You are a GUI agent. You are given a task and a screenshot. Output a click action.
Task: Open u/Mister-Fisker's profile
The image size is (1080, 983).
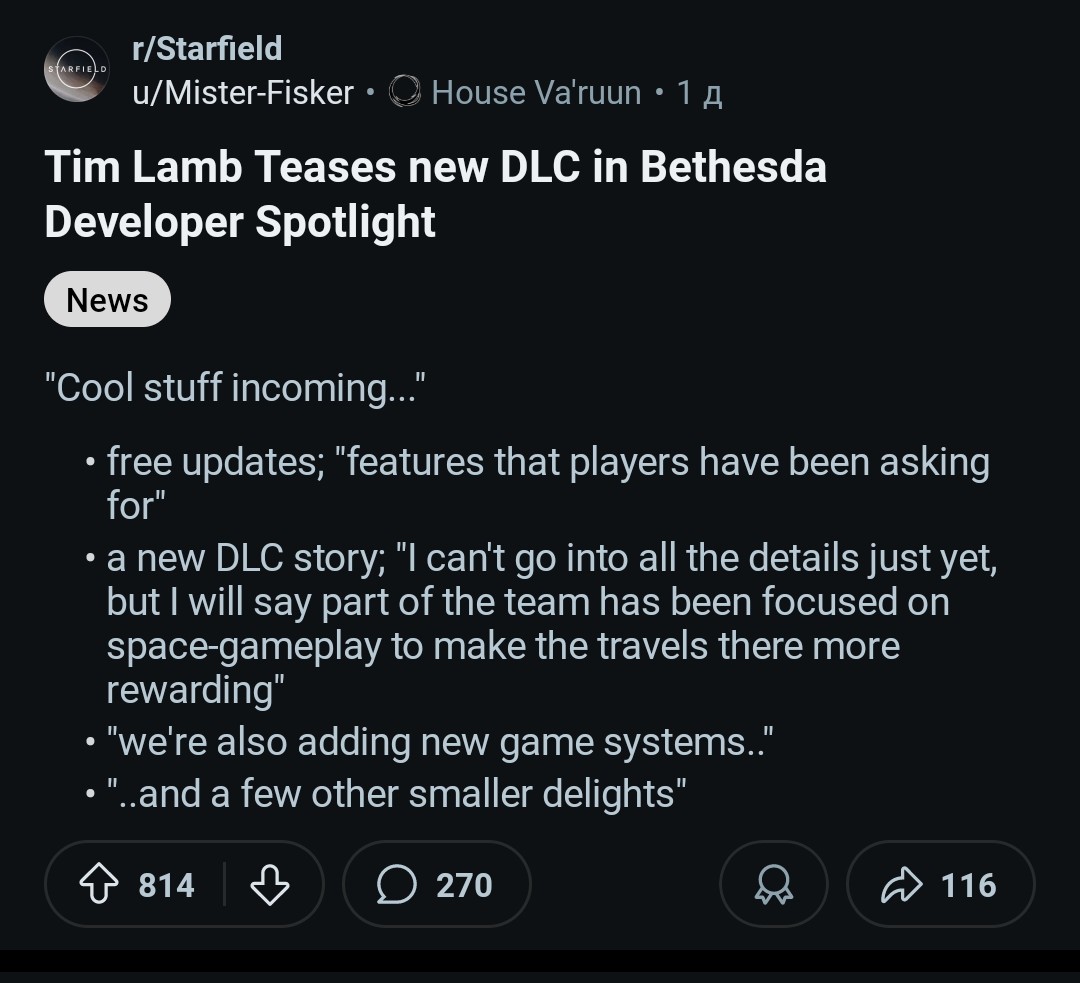coord(243,93)
